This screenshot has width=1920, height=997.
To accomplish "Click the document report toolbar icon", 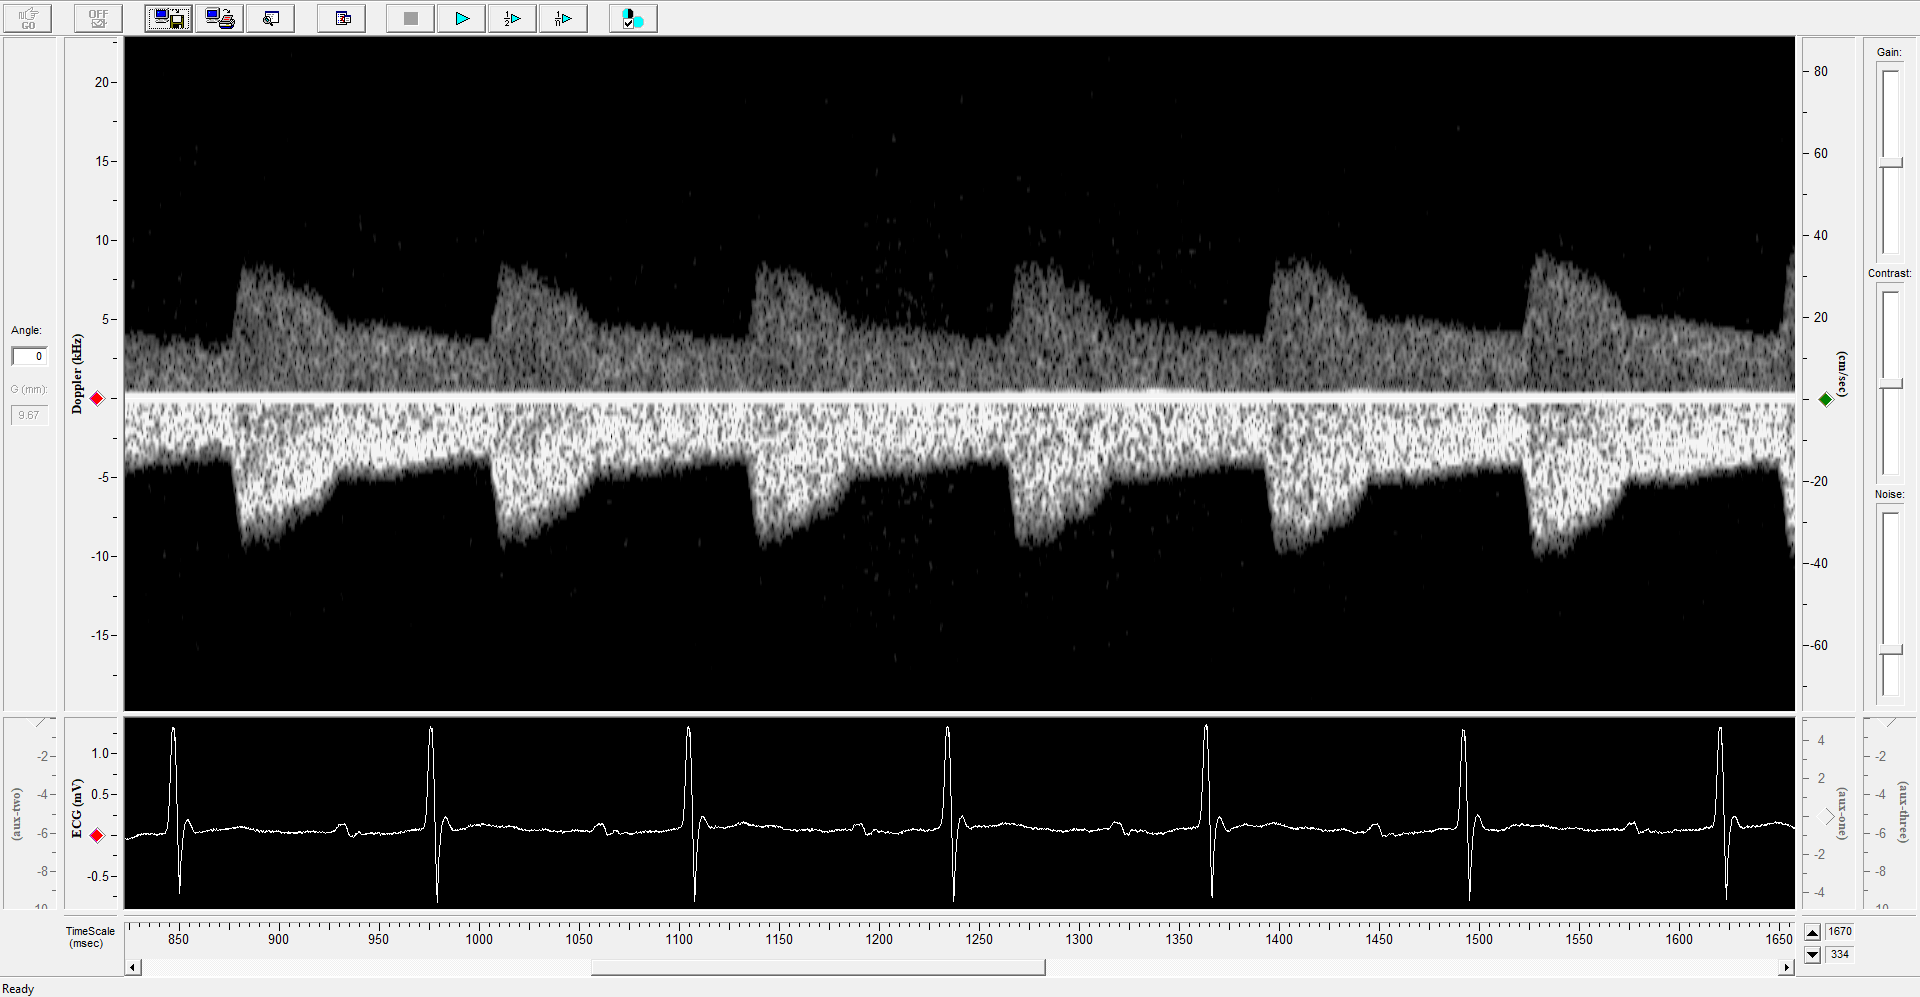I will tap(342, 18).
